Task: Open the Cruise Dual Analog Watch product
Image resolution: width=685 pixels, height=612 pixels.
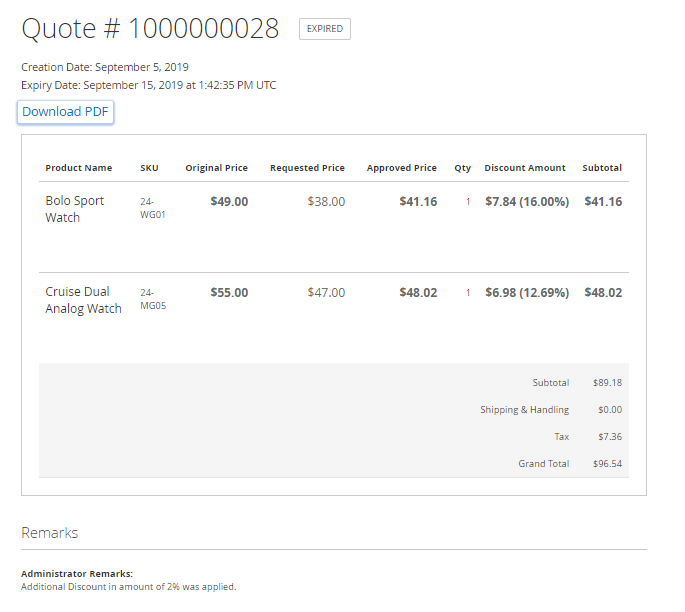Action: click(x=83, y=300)
